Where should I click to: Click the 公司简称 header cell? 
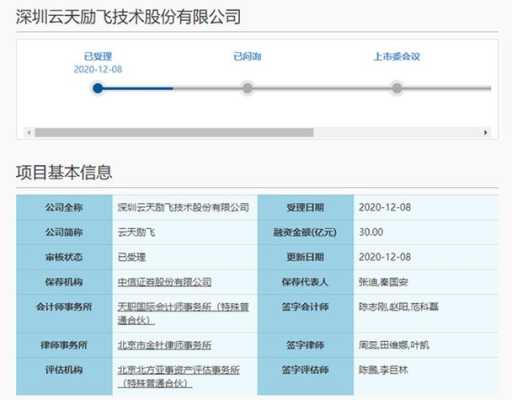click(x=64, y=232)
